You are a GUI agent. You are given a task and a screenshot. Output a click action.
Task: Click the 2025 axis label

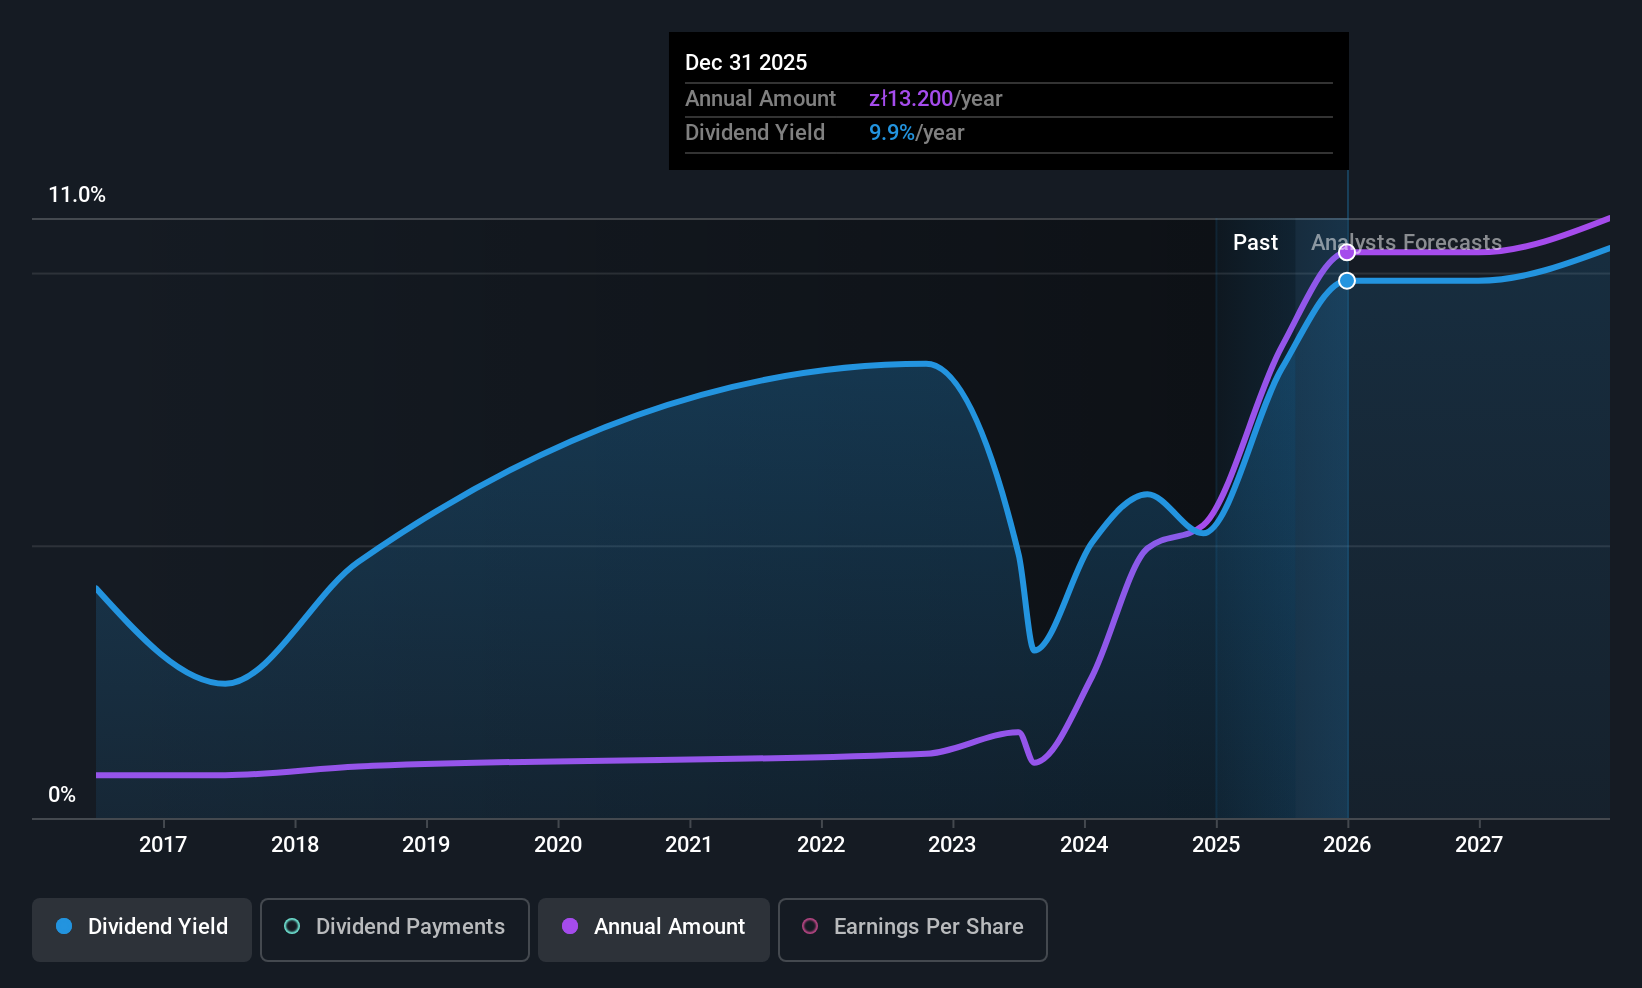click(1216, 845)
